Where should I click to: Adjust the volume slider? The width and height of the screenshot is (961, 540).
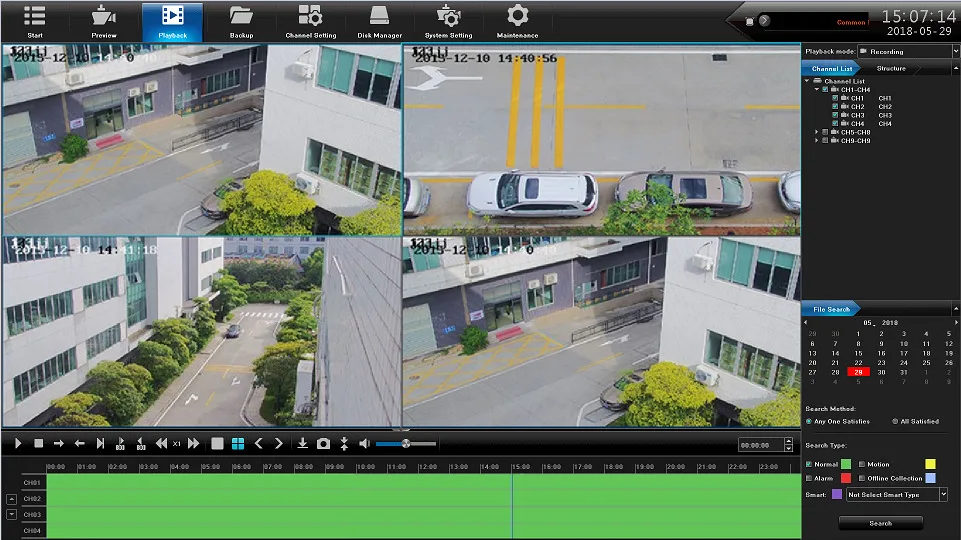point(406,443)
